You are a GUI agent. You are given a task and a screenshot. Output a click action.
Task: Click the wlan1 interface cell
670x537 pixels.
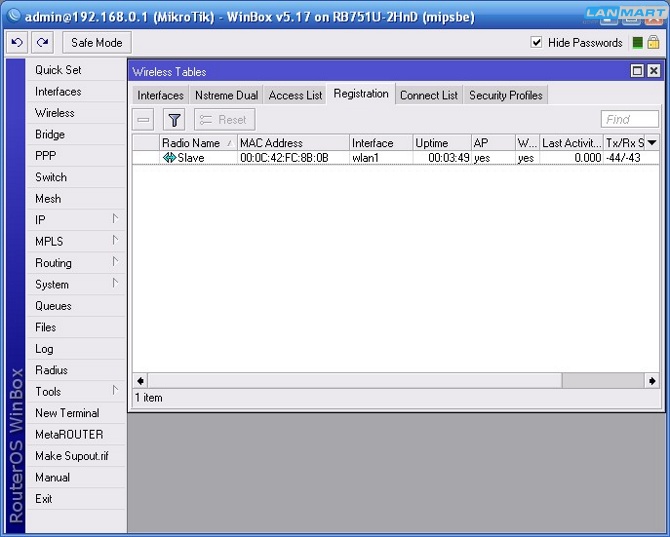tap(365, 158)
